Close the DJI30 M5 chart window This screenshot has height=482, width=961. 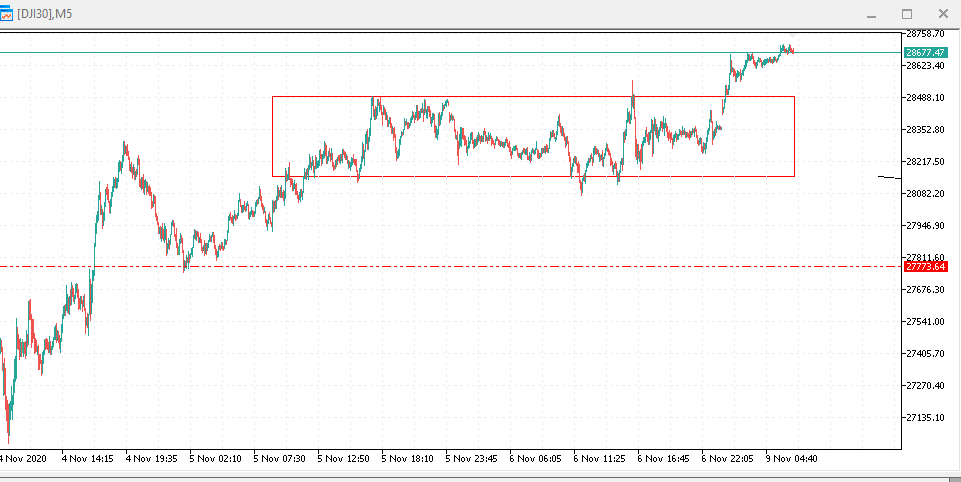click(943, 13)
